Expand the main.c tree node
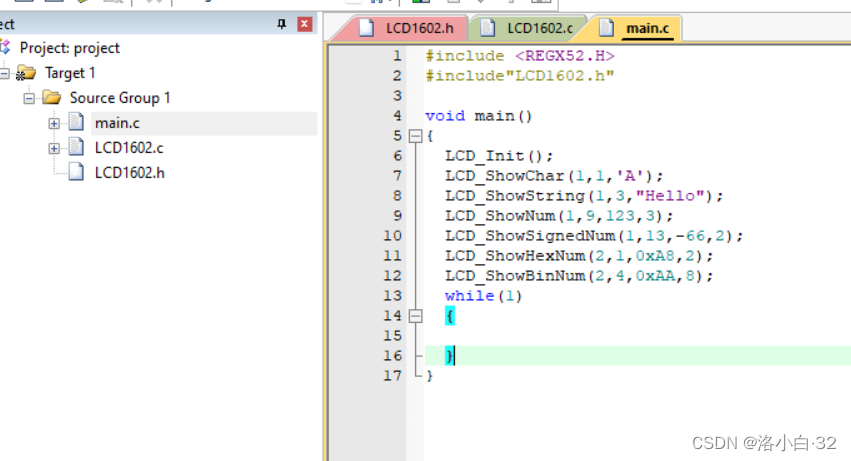 tap(54, 123)
